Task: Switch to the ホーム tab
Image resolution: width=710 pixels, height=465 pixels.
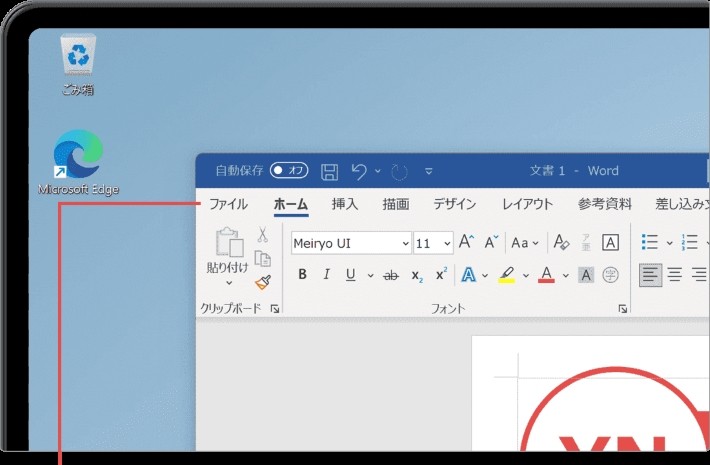Action: (291, 204)
